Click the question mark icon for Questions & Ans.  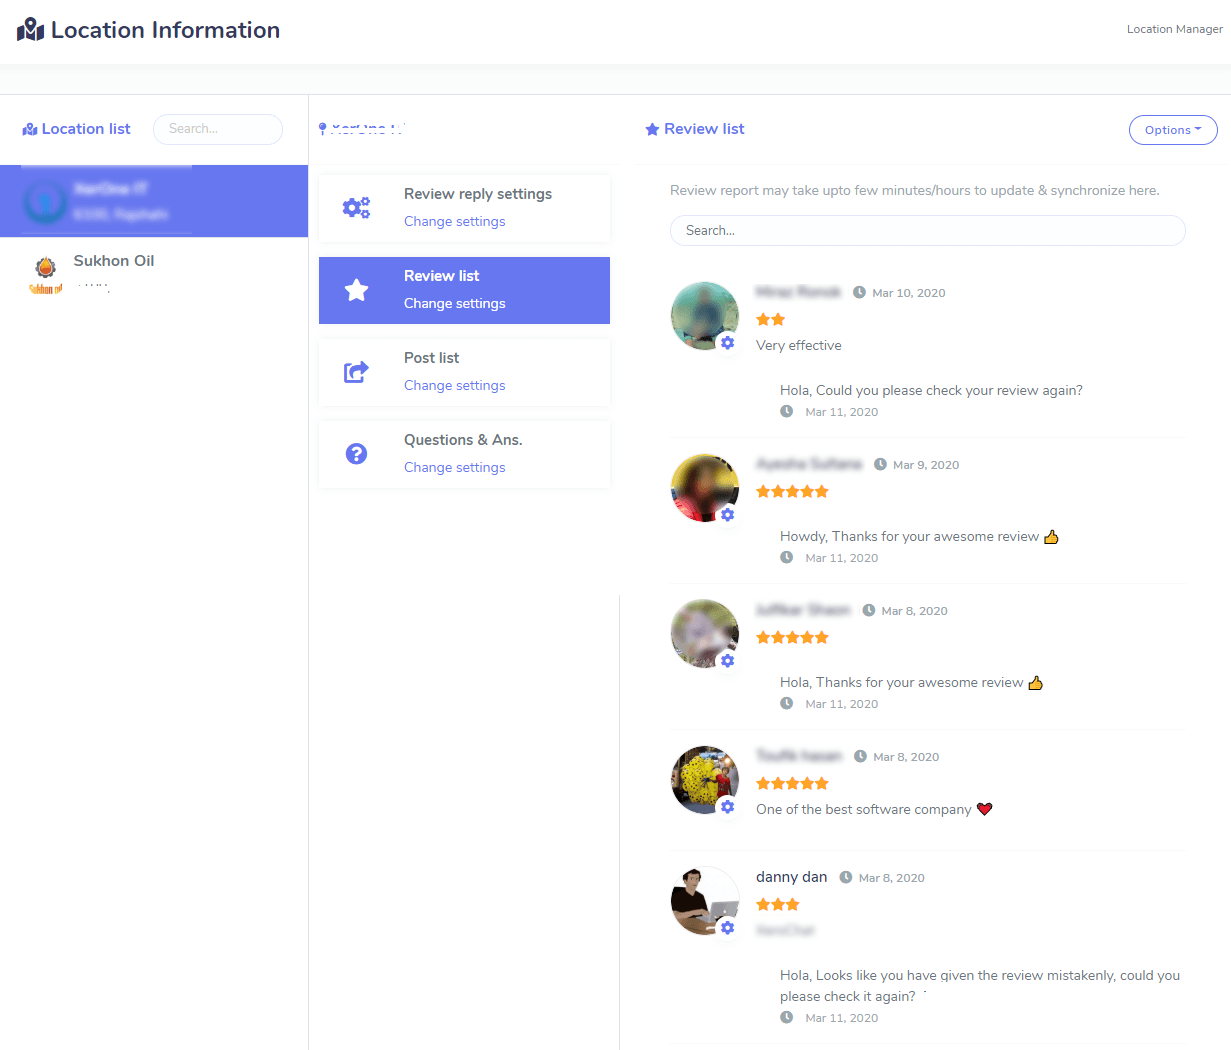coord(356,454)
